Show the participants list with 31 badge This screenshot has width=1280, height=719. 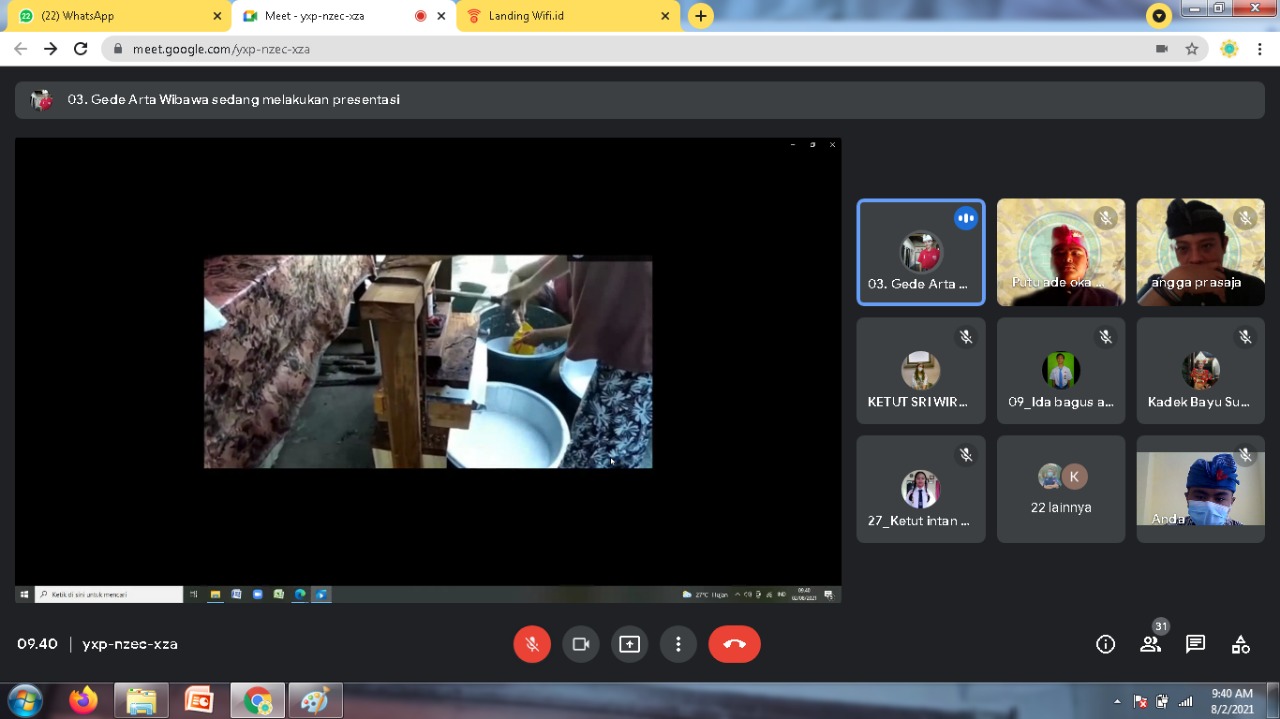(x=1150, y=644)
